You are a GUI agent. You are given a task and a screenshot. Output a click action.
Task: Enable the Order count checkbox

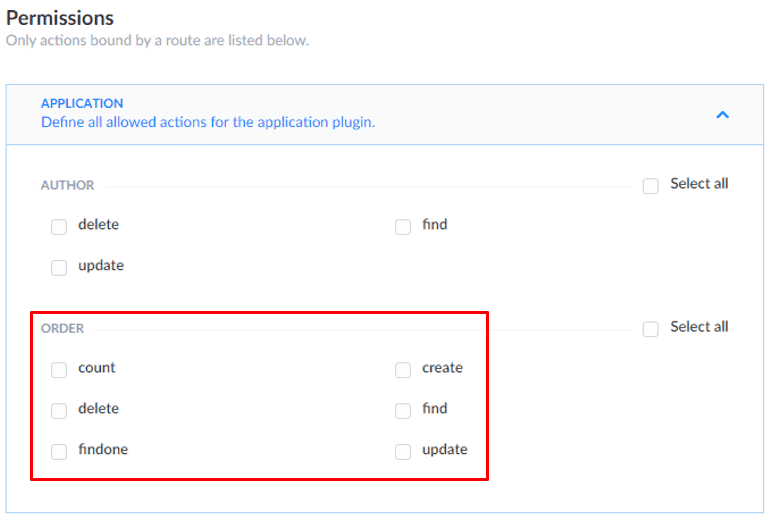(59, 369)
